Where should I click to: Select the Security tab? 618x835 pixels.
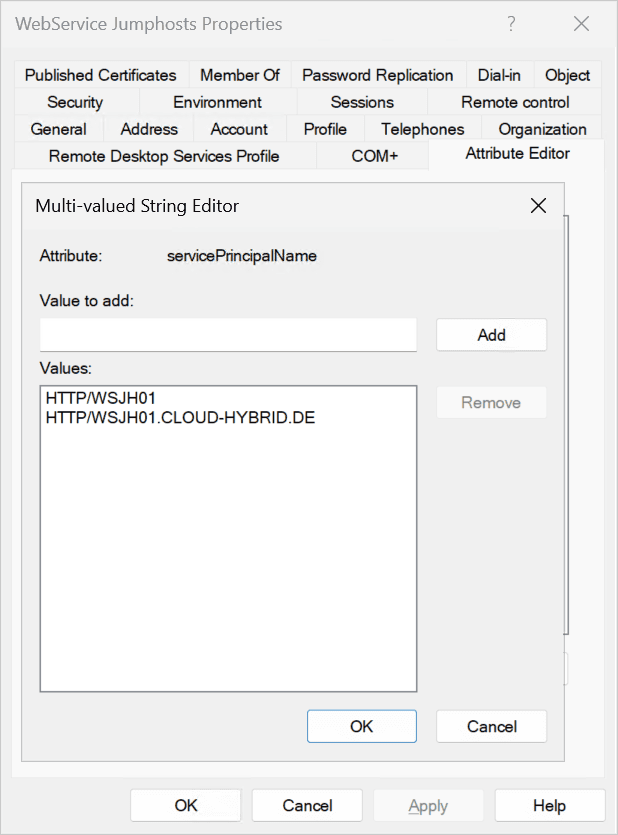click(75, 102)
